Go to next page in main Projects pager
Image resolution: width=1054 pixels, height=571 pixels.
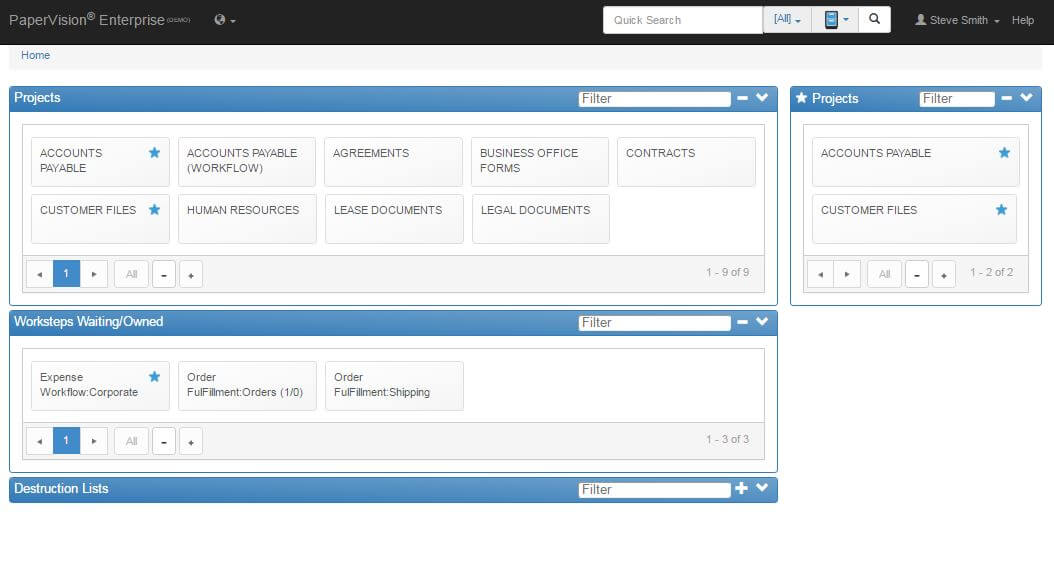point(94,274)
